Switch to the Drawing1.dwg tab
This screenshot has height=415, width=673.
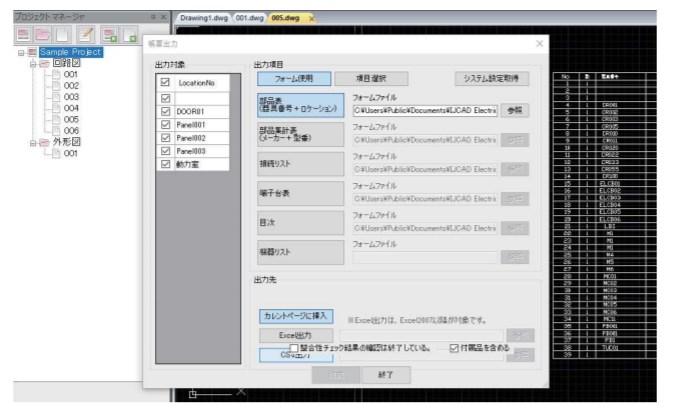(204, 18)
